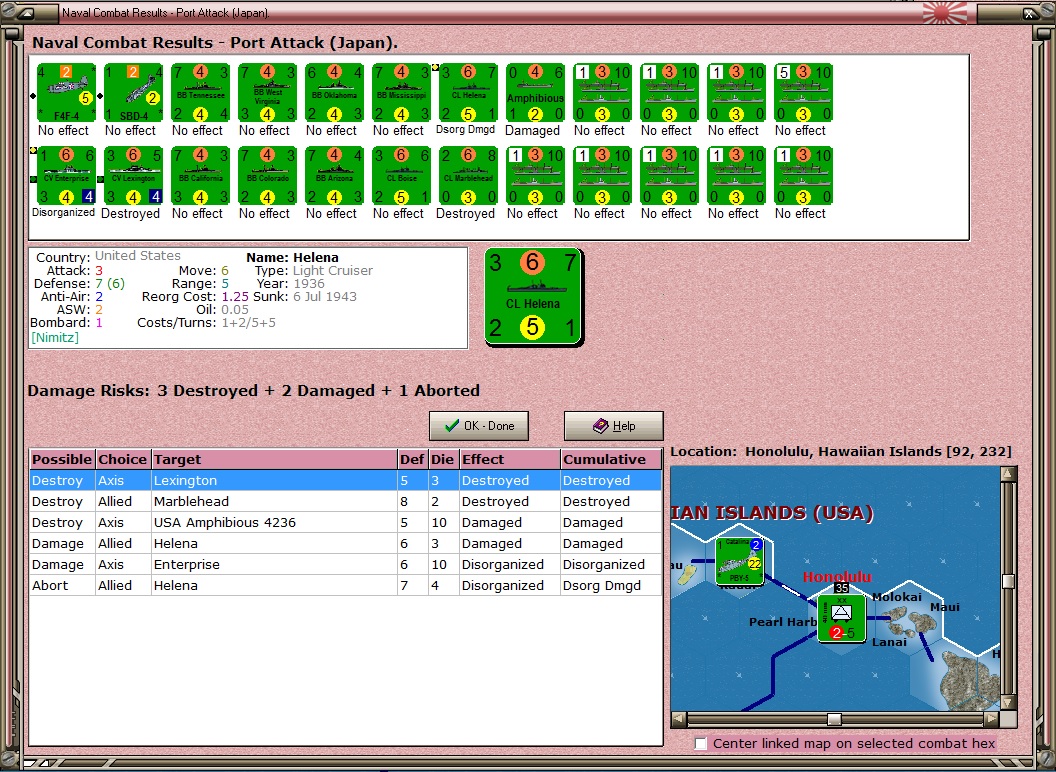The width and height of the screenshot is (1056, 772).
Task: Click the map vertical scrollbar up arrow
Action: (1008, 474)
